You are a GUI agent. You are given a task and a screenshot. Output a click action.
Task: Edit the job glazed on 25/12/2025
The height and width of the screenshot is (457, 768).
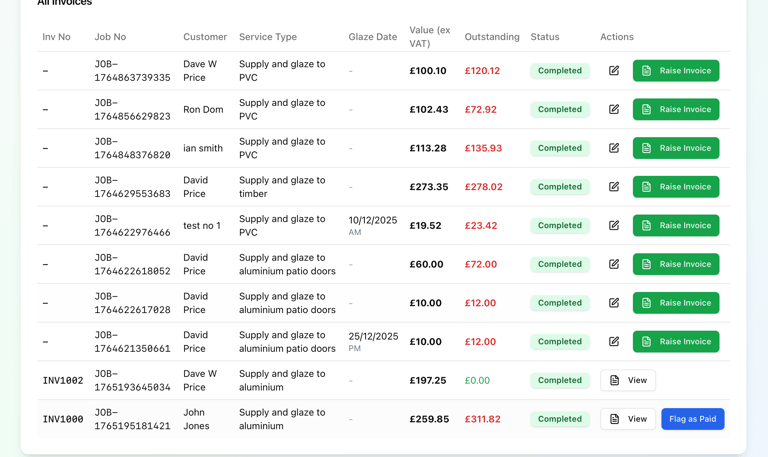pyautogui.click(x=614, y=342)
